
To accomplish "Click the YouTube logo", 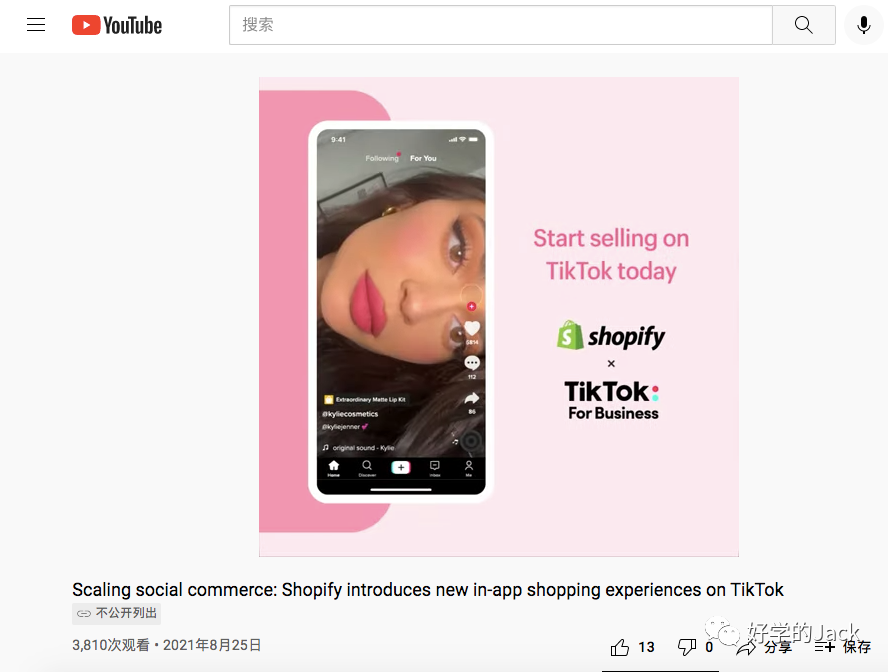I will point(116,25).
